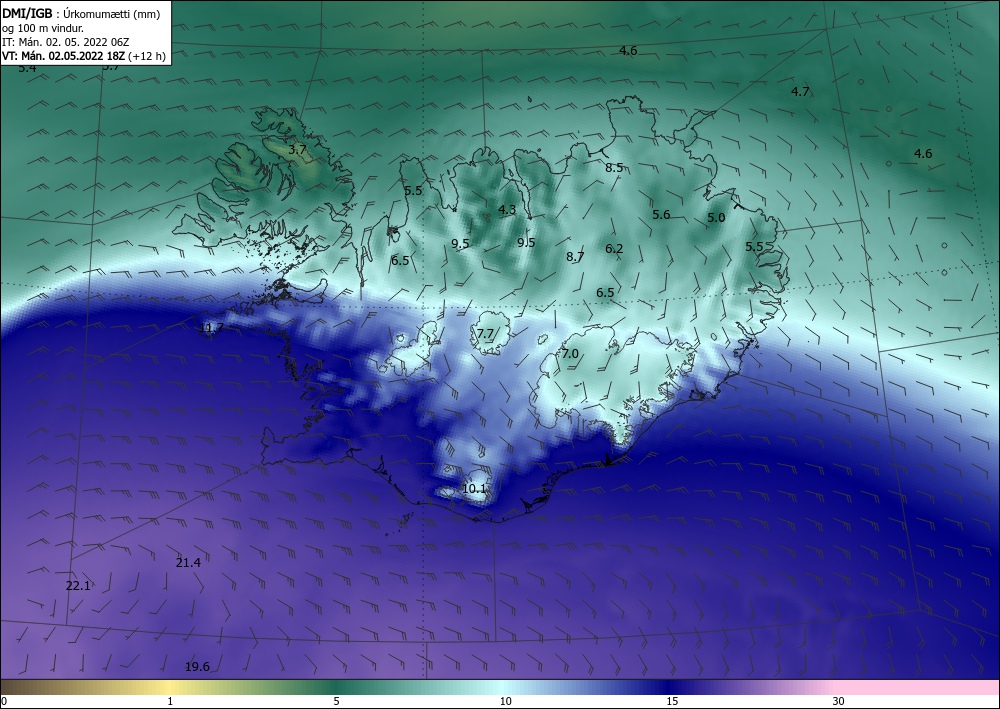
Task: Click the '30' label on the color scale
Action: 839,702
